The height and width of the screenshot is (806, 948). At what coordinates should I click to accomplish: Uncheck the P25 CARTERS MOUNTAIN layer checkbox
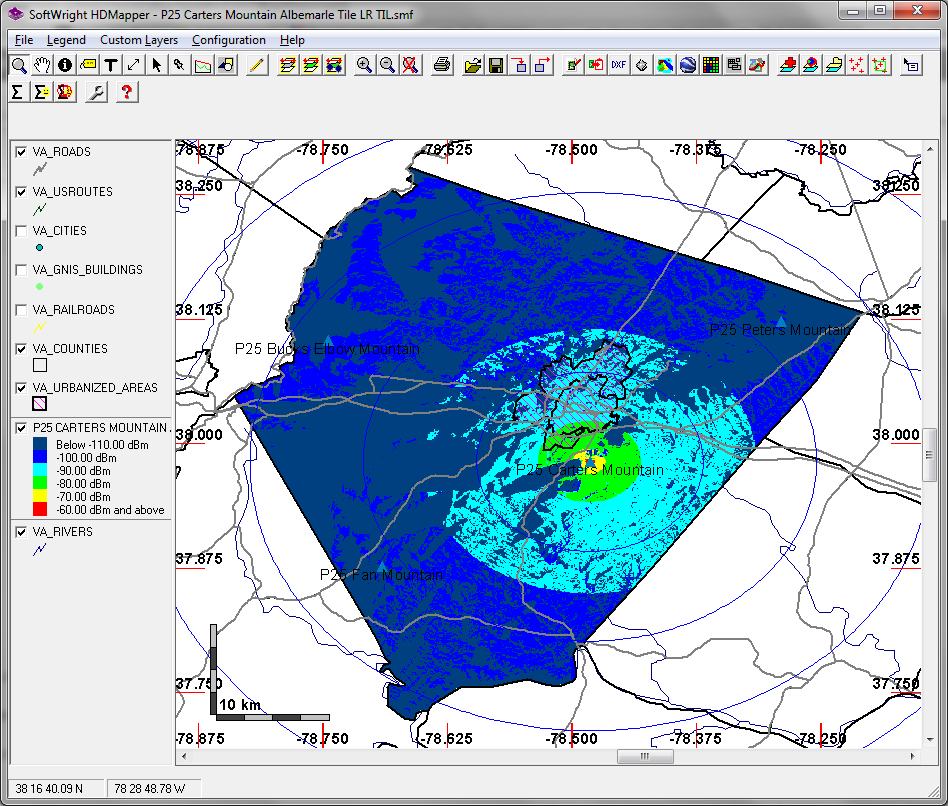[x=21, y=428]
